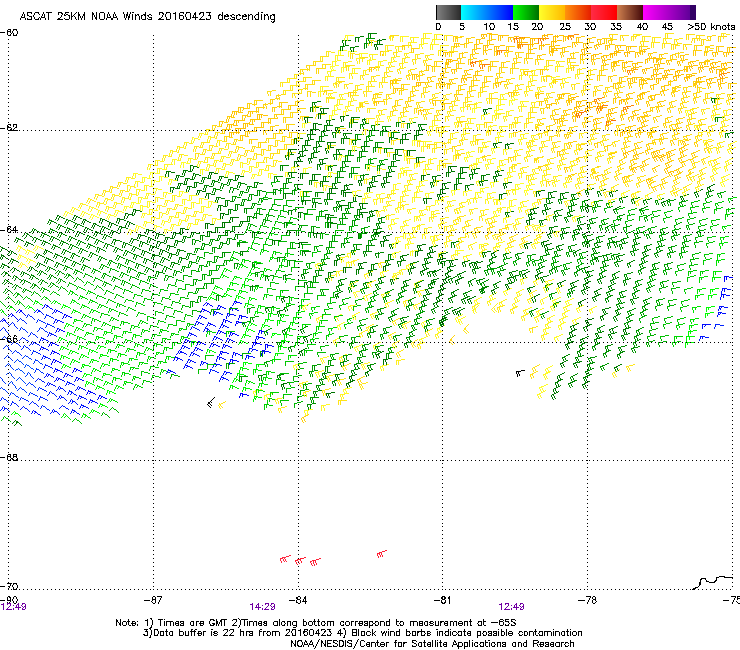The width and height of the screenshot is (740, 650).
Task: Click the '-66' latitude axis label
Action: pos(9,339)
